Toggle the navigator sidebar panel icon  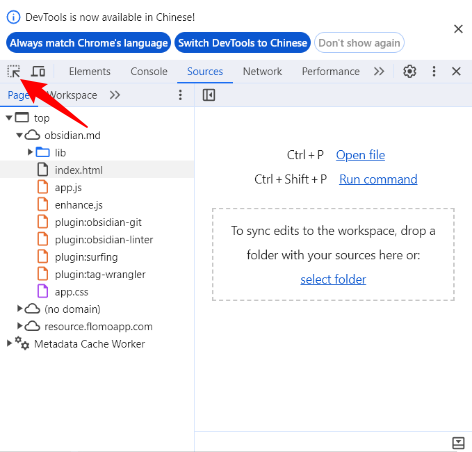click(x=209, y=95)
